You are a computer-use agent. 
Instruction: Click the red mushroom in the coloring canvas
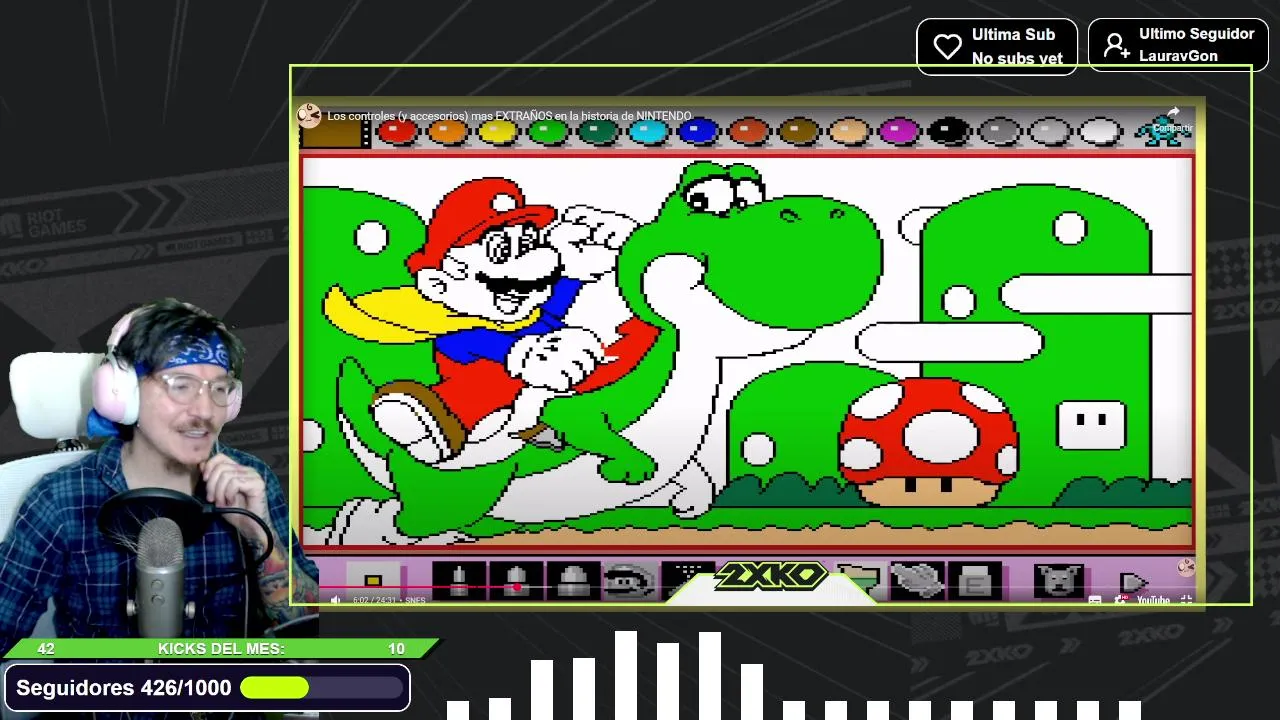pyautogui.click(x=927, y=441)
